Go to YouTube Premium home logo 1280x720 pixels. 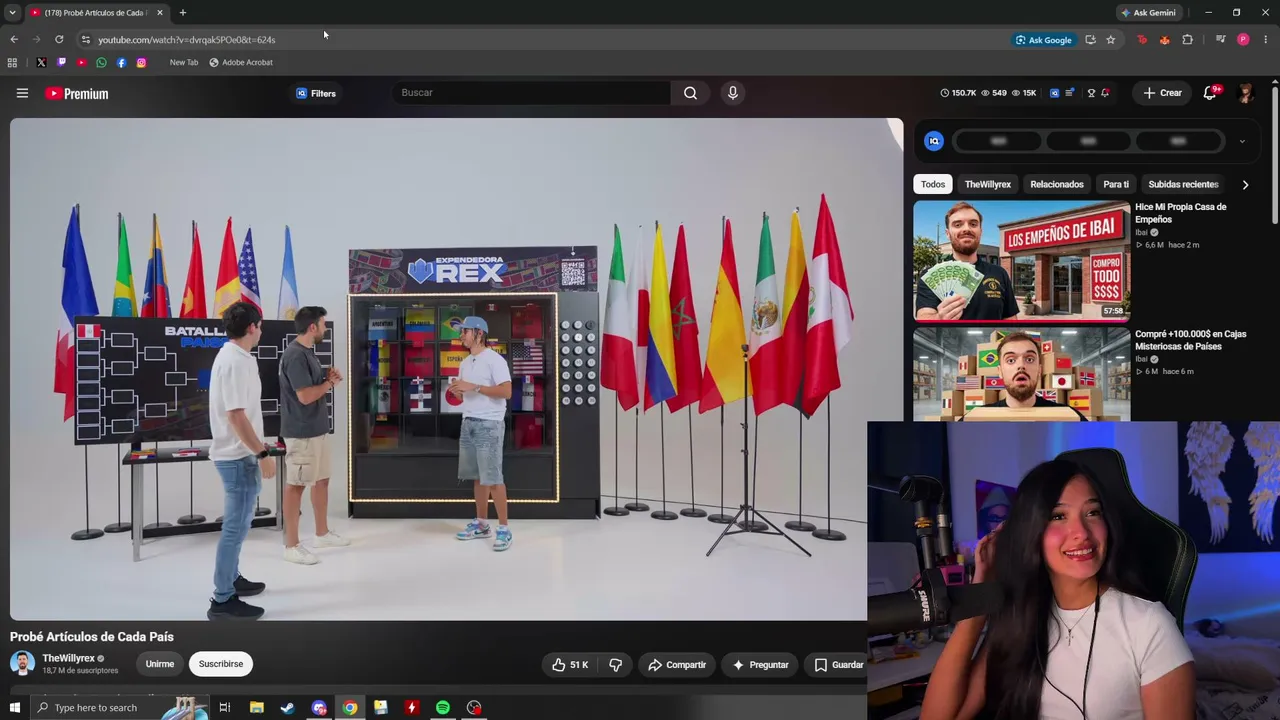[76, 93]
